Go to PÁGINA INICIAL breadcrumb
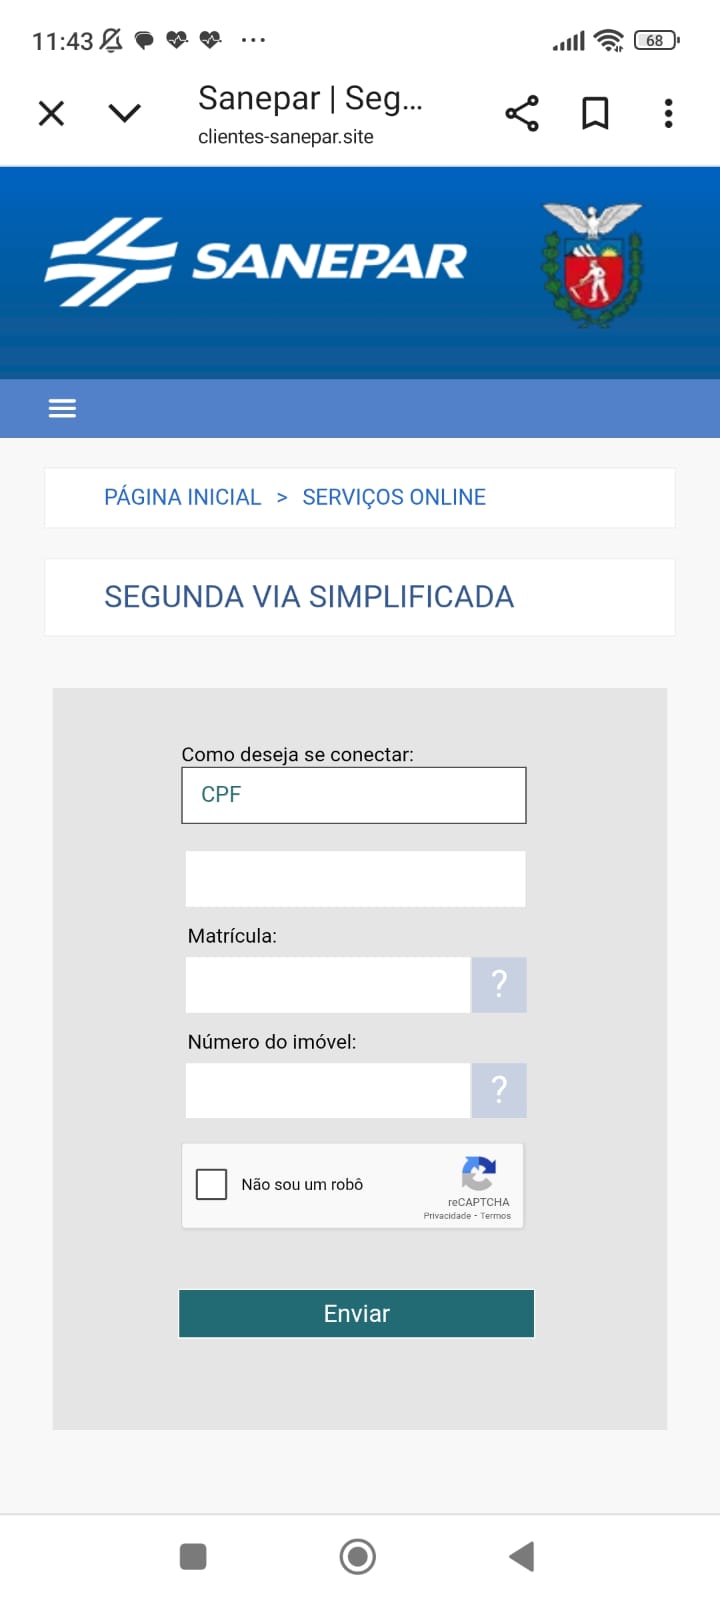The height and width of the screenshot is (1600, 720). click(182, 497)
